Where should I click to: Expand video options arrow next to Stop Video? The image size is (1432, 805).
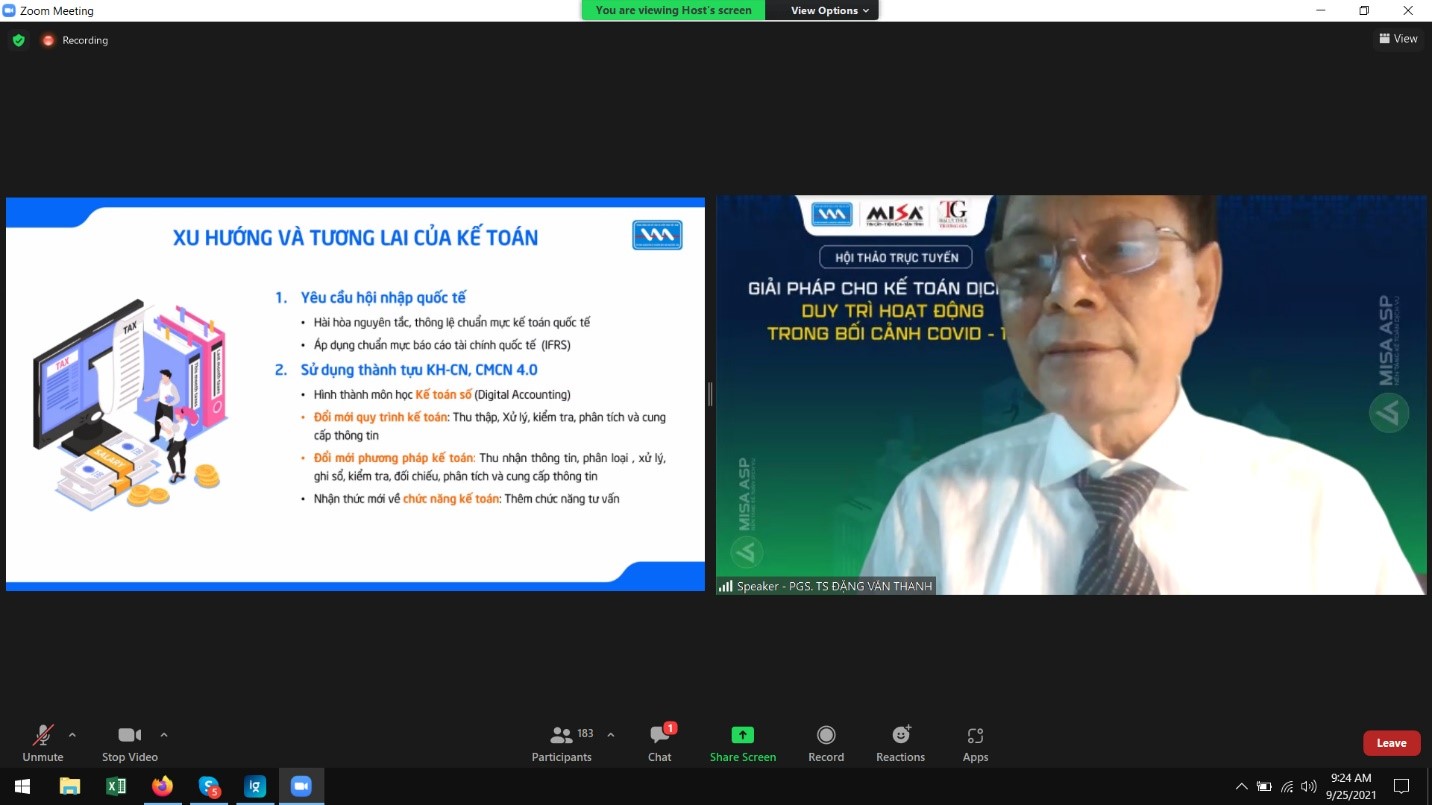tap(164, 735)
